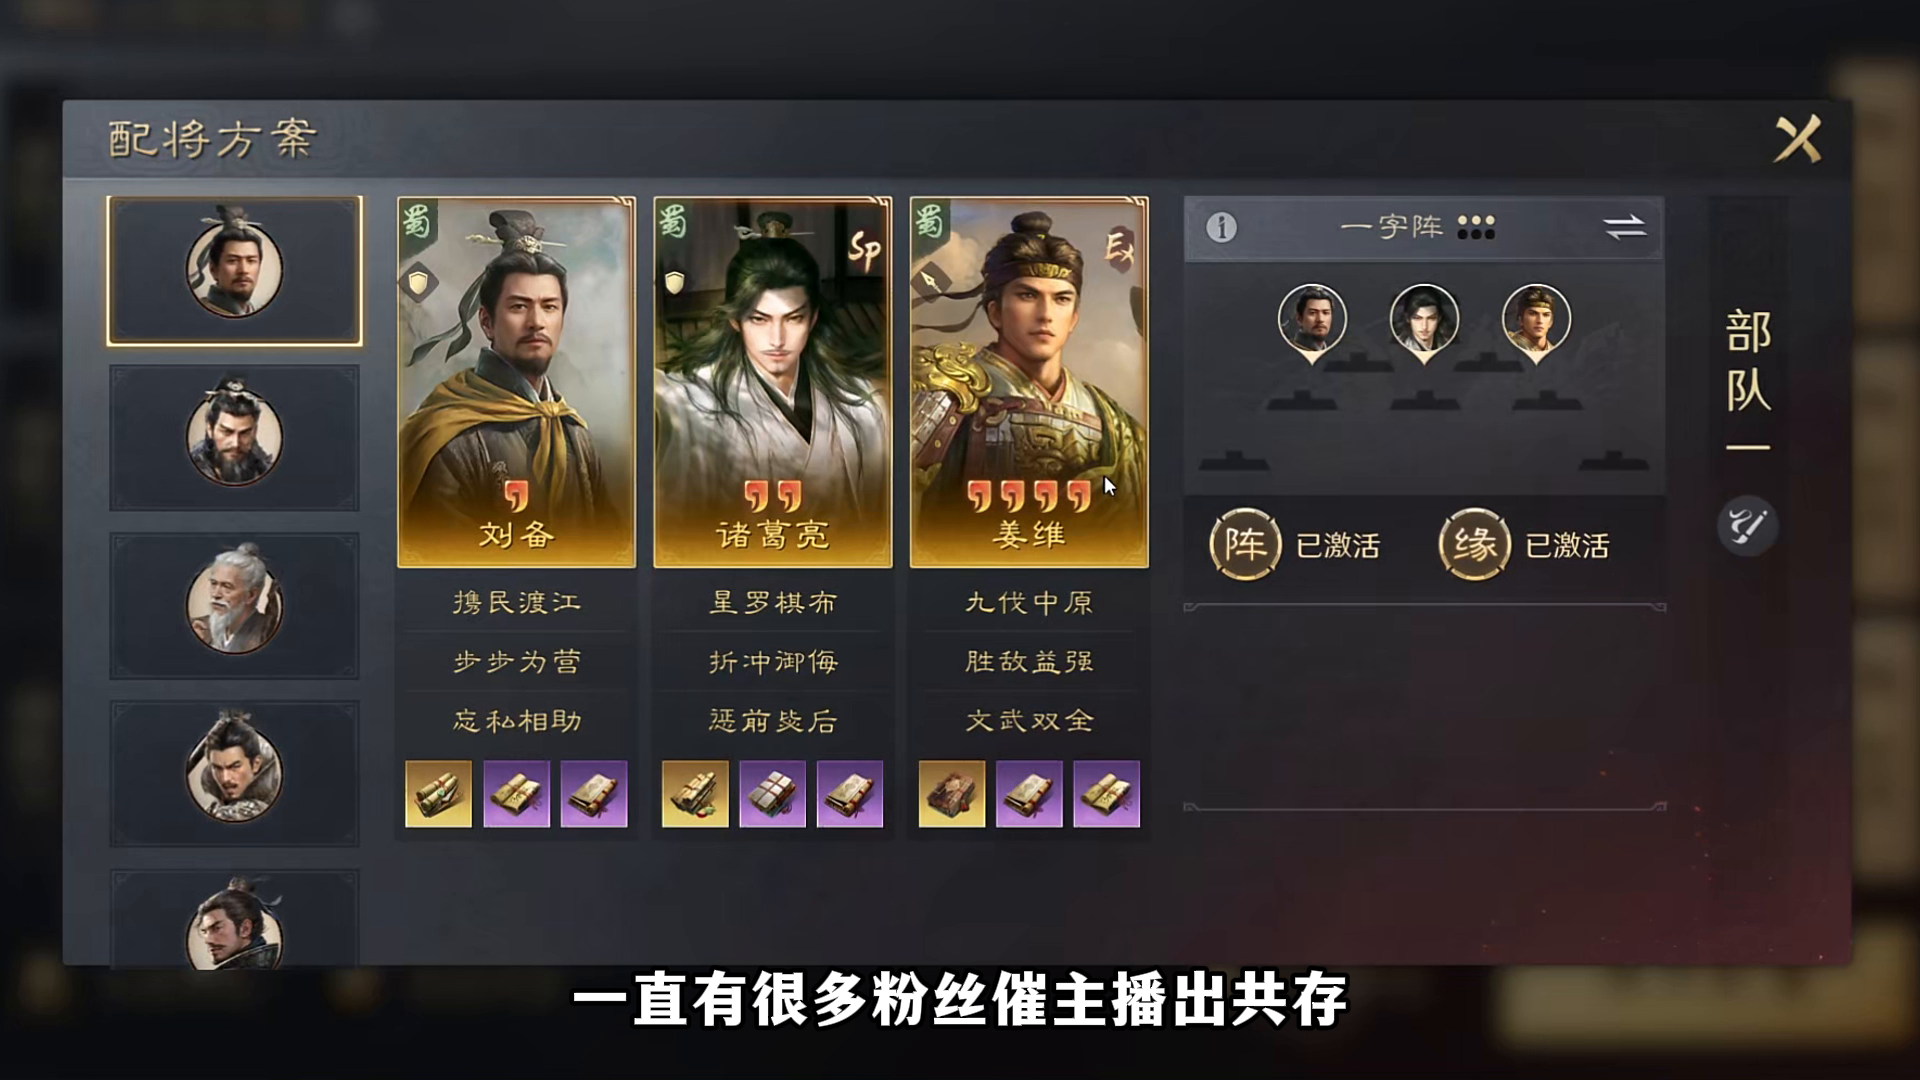Choose the white-haired elder lineup in sidebar
This screenshot has height=1080, width=1920.
(x=234, y=605)
